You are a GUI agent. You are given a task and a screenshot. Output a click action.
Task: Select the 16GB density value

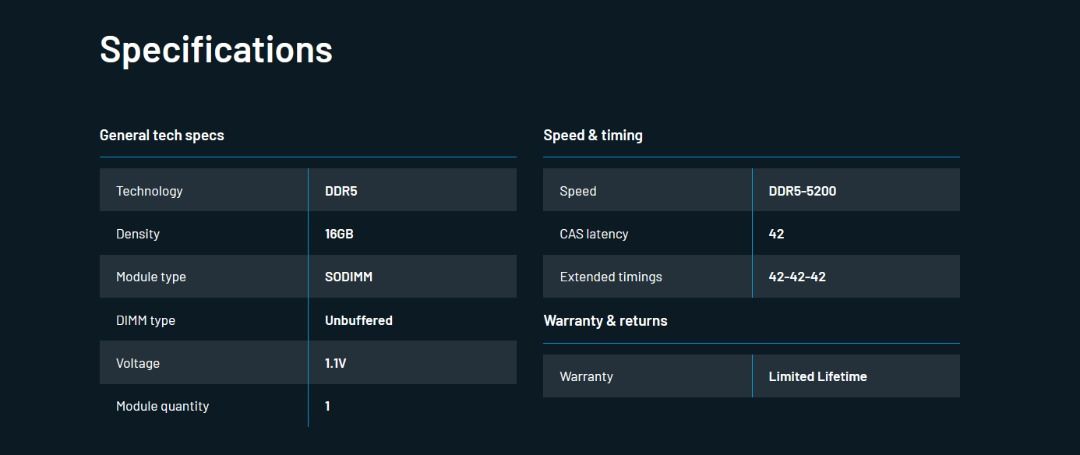coord(339,234)
